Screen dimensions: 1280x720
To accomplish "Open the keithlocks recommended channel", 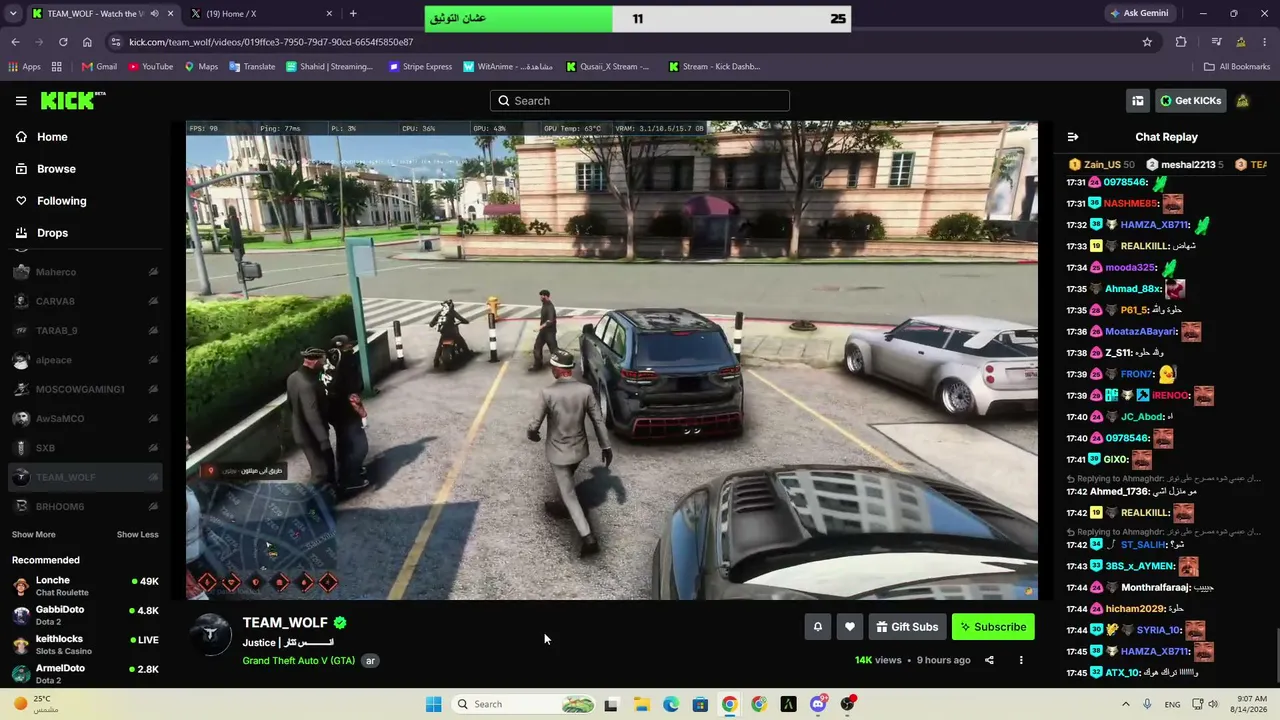I will [x=85, y=645].
